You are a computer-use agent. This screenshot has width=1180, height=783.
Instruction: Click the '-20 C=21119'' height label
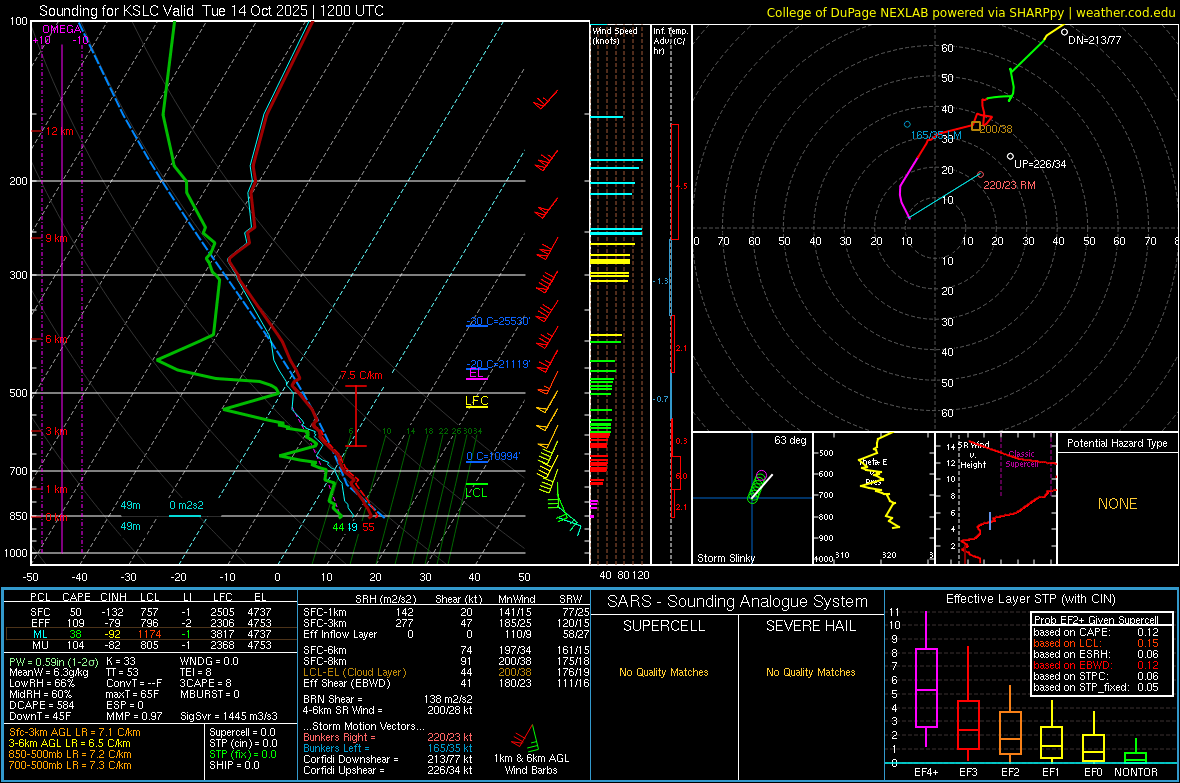click(498, 364)
